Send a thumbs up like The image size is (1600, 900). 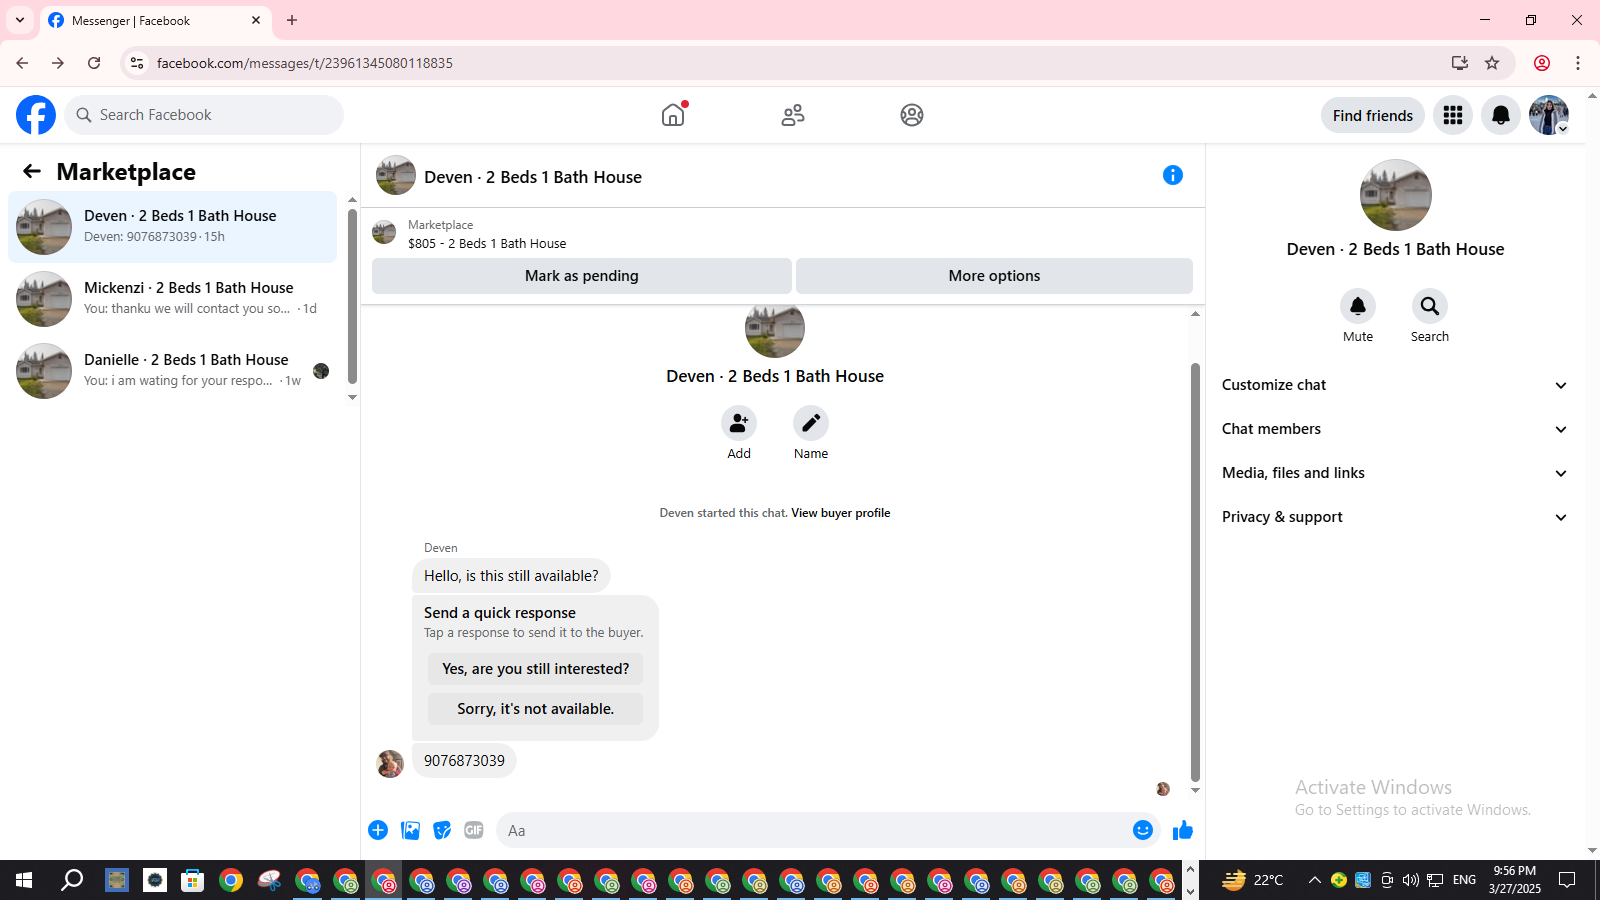pos(1183,830)
